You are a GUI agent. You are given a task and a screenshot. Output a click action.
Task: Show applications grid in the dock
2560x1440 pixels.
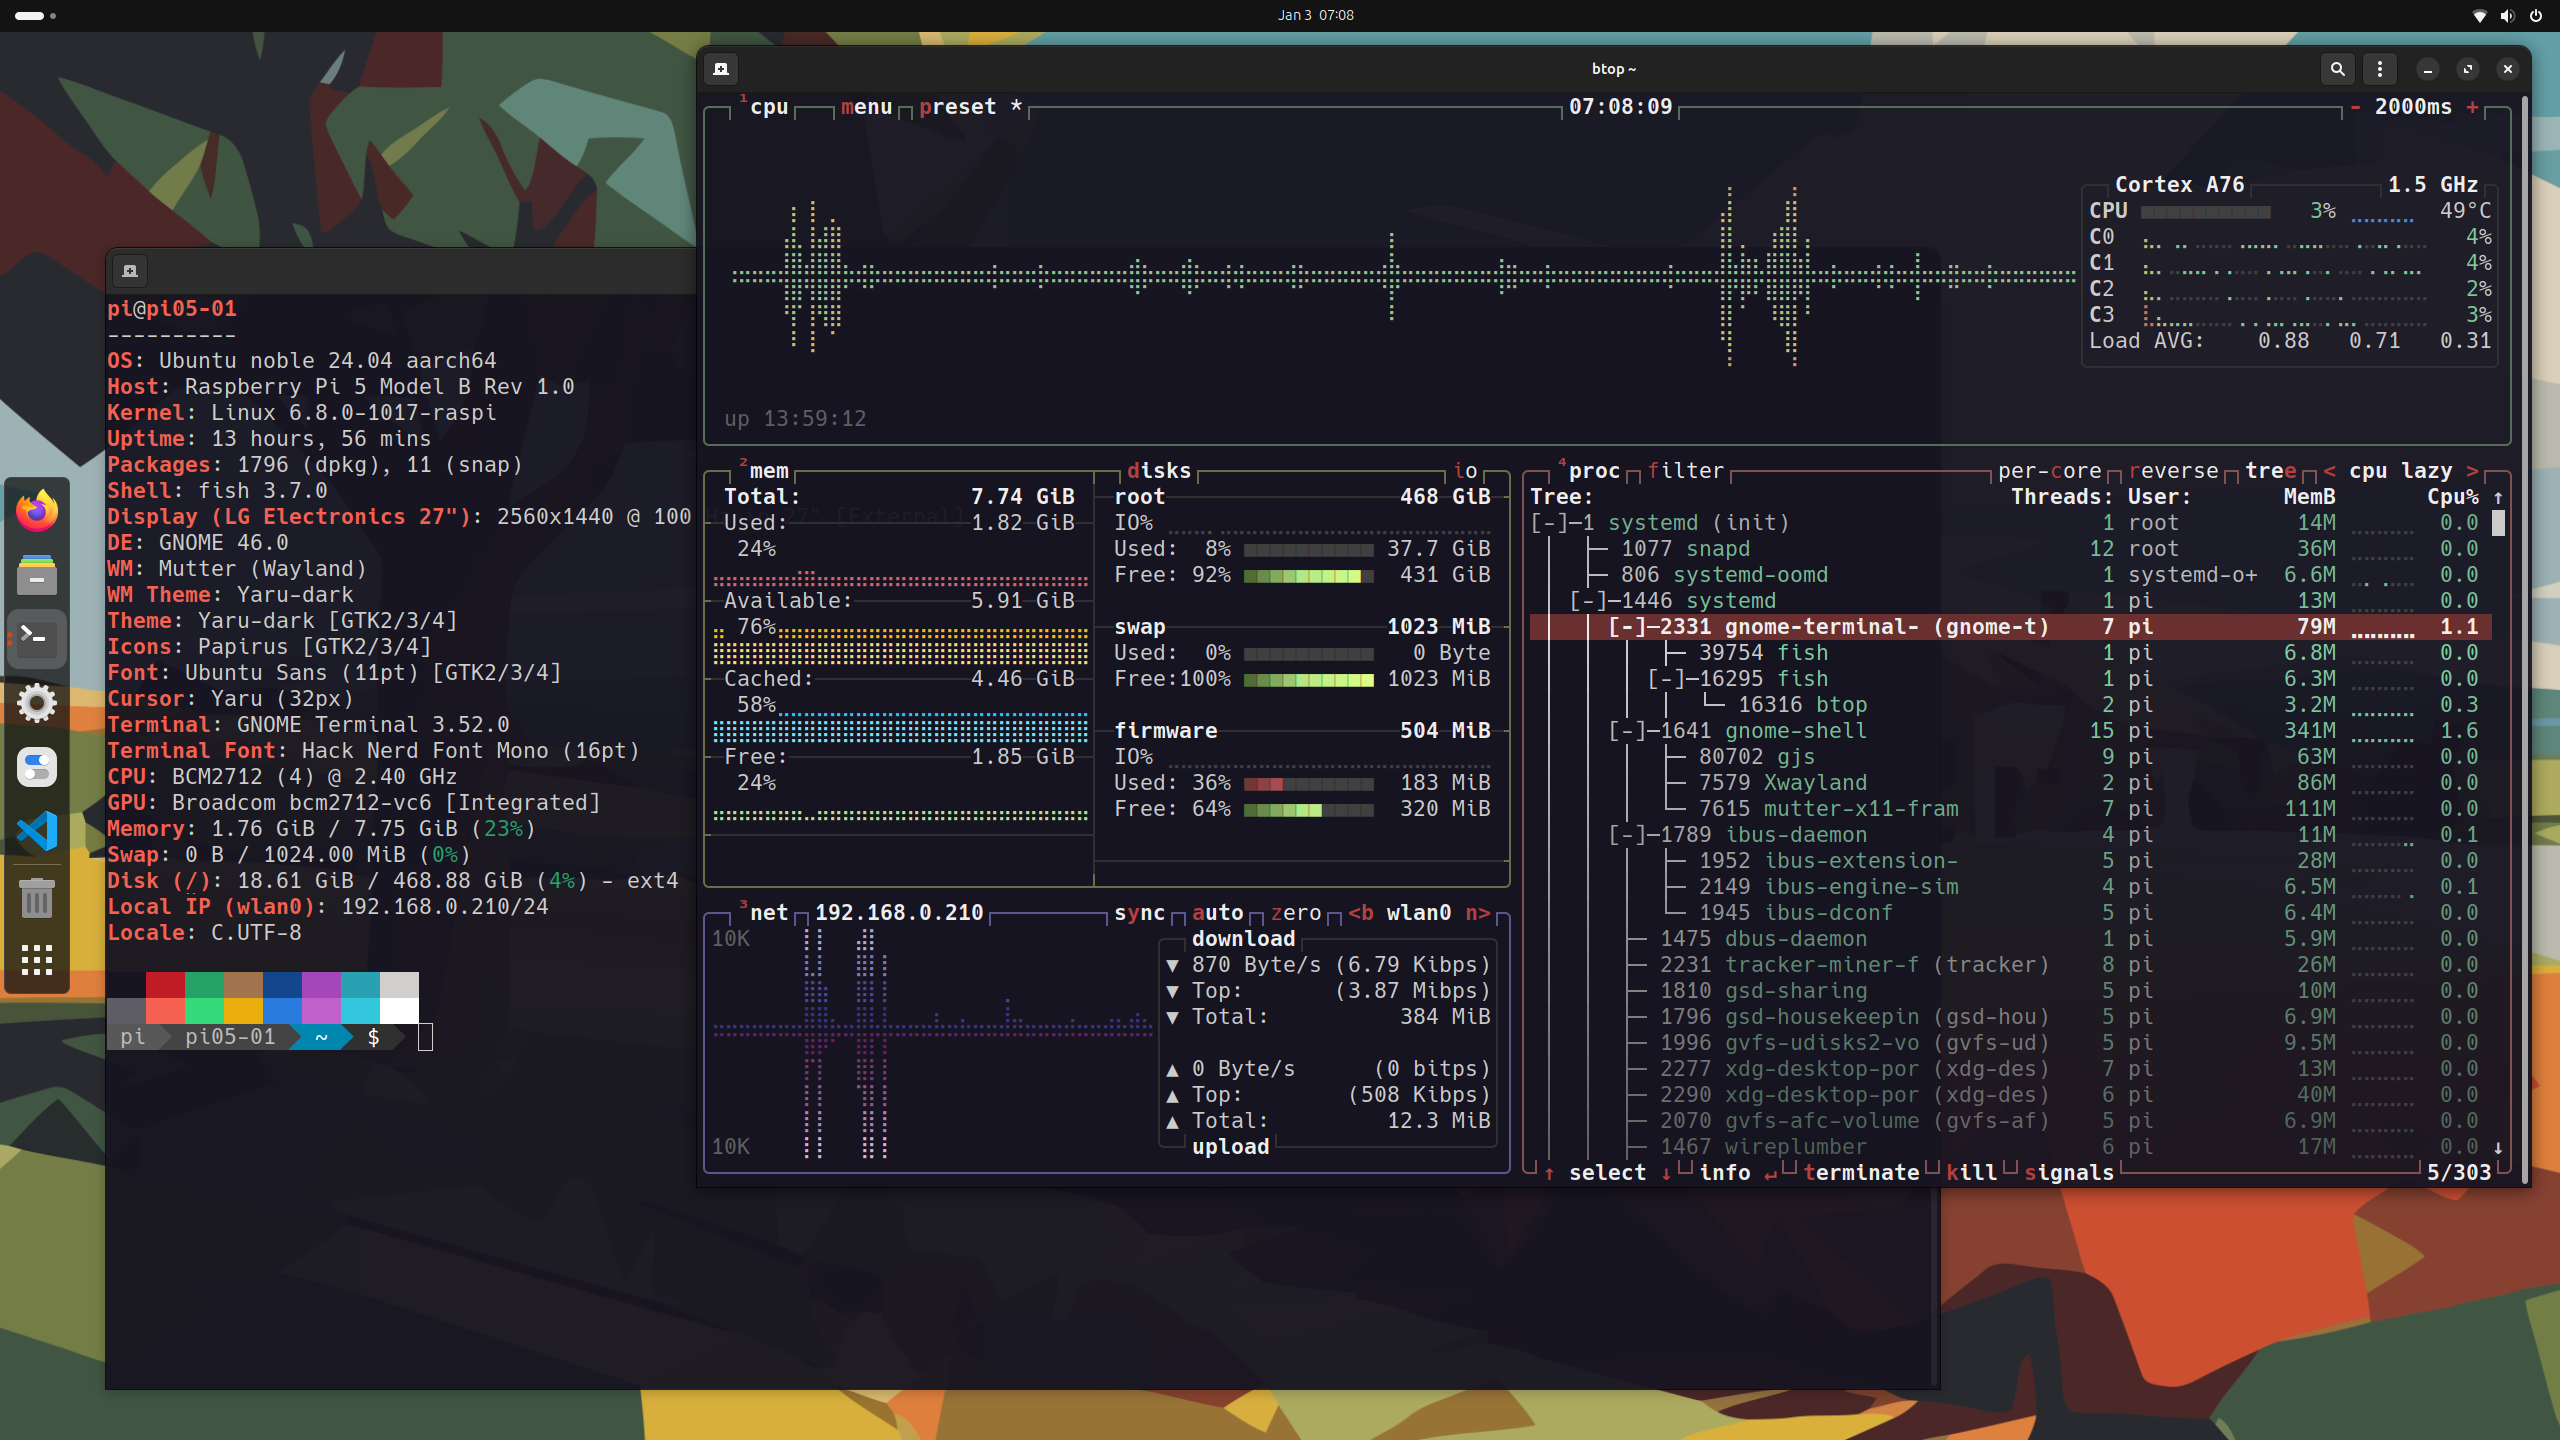[x=37, y=960]
